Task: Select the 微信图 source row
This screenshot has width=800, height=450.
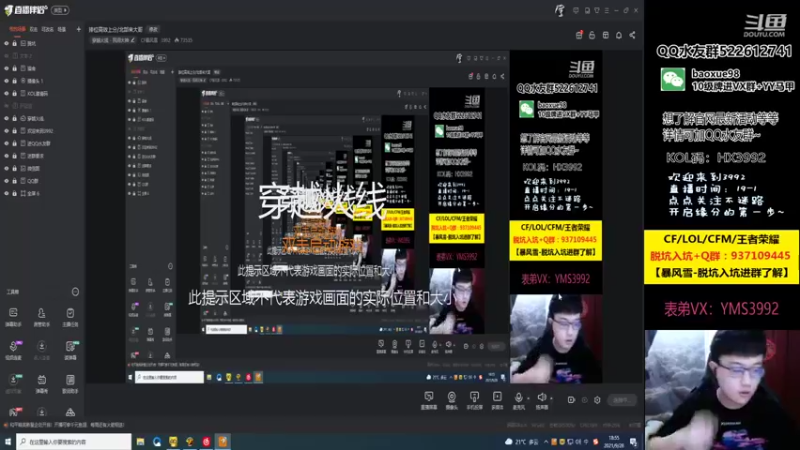Action: point(42,168)
